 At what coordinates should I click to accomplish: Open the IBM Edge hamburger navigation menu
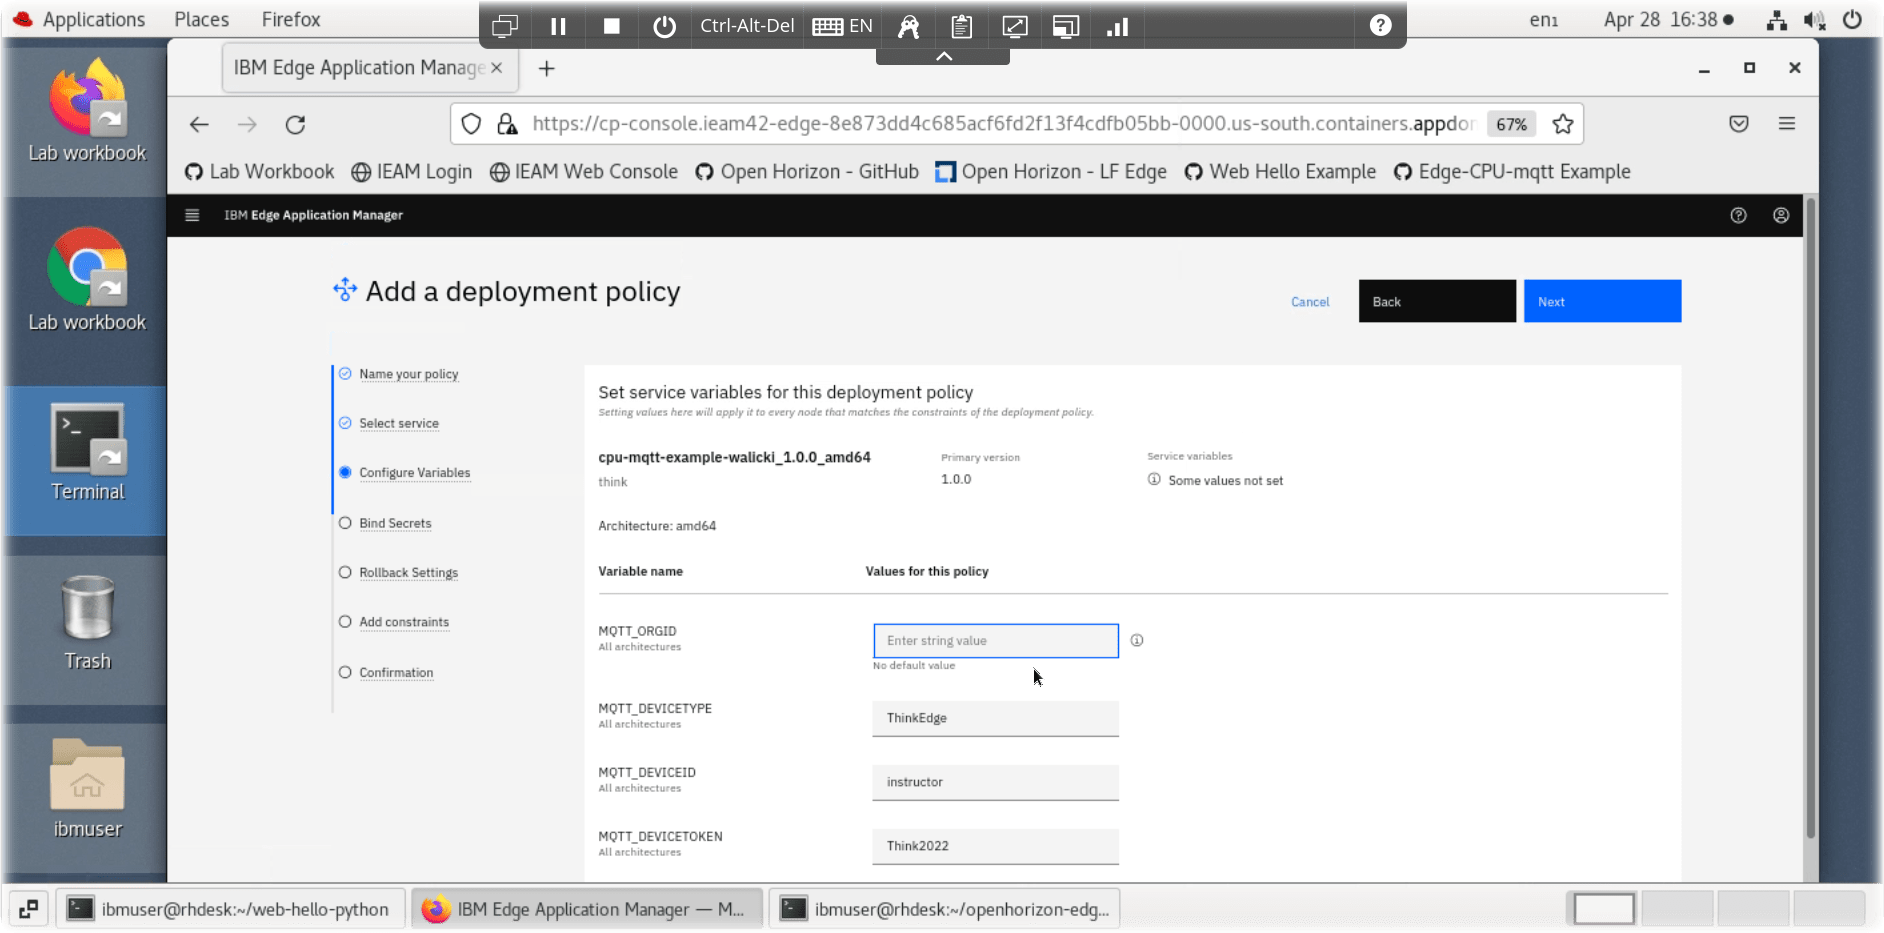click(192, 215)
